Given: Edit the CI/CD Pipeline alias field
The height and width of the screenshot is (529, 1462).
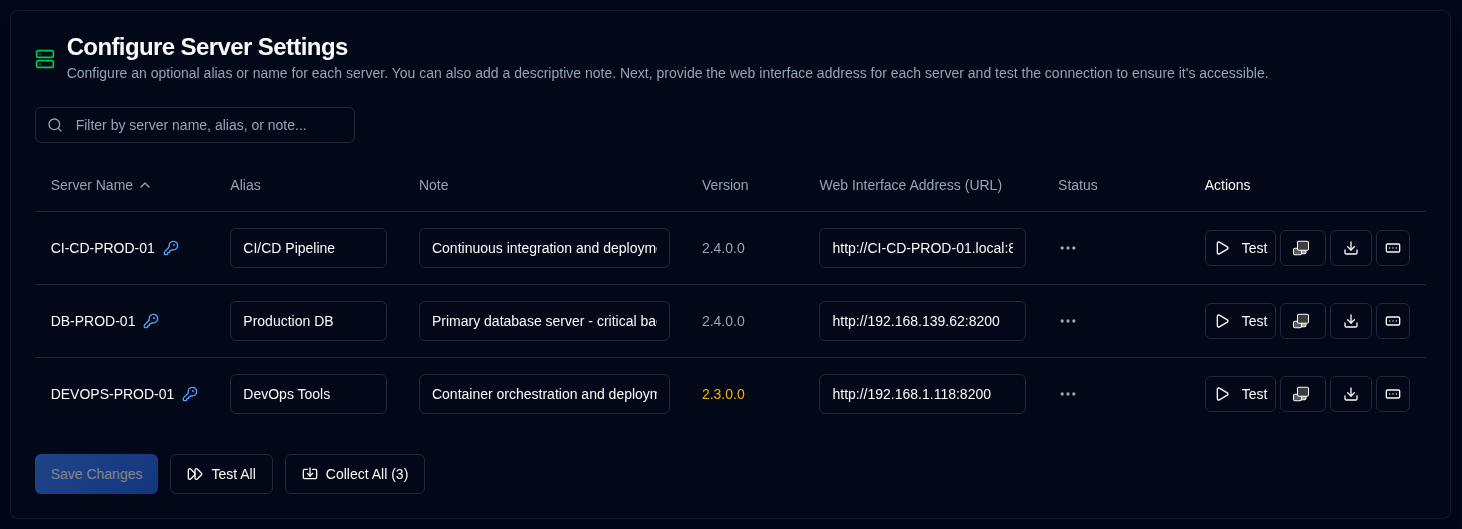Looking at the screenshot, I should pos(308,248).
